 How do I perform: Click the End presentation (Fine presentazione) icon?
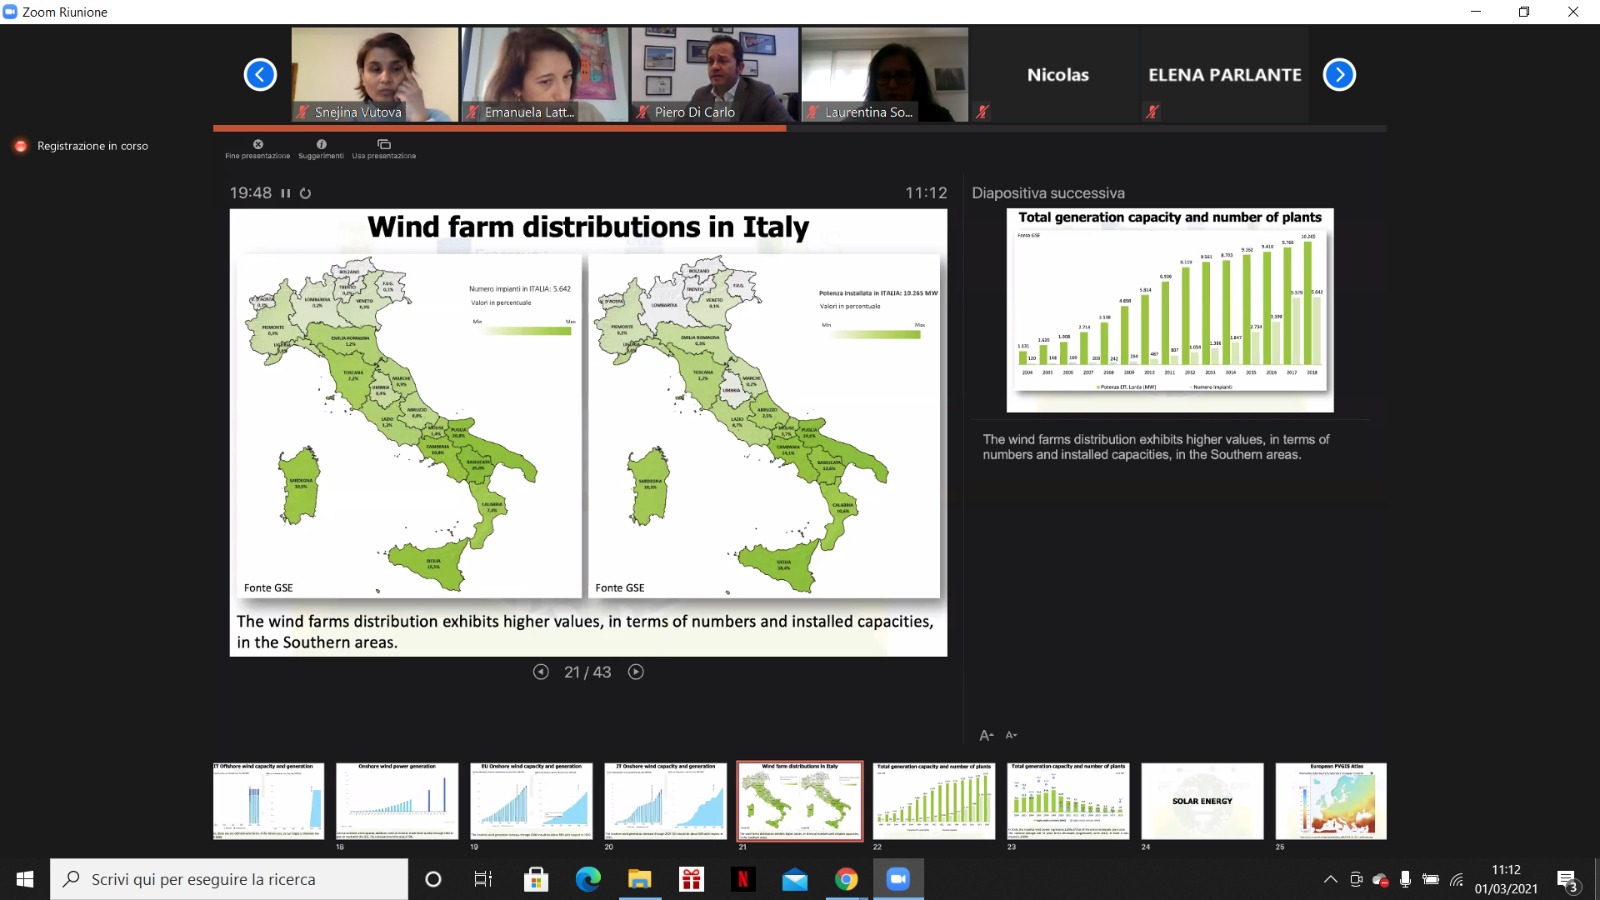(258, 145)
